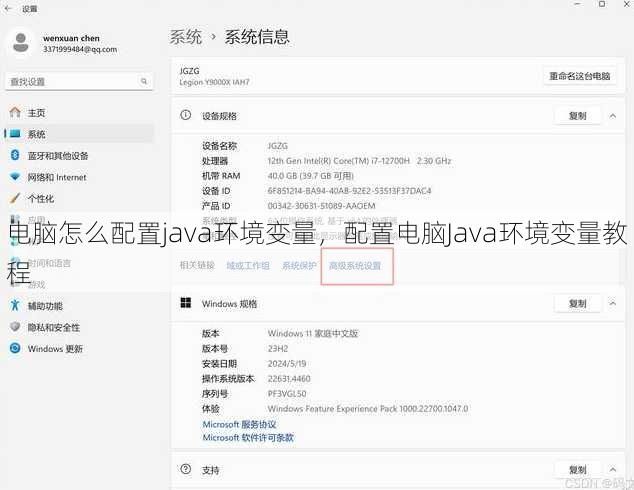Image resolution: width=634 pixels, height=490 pixels.
Task: Focus the 查找设置 search field
Action: click(79, 81)
